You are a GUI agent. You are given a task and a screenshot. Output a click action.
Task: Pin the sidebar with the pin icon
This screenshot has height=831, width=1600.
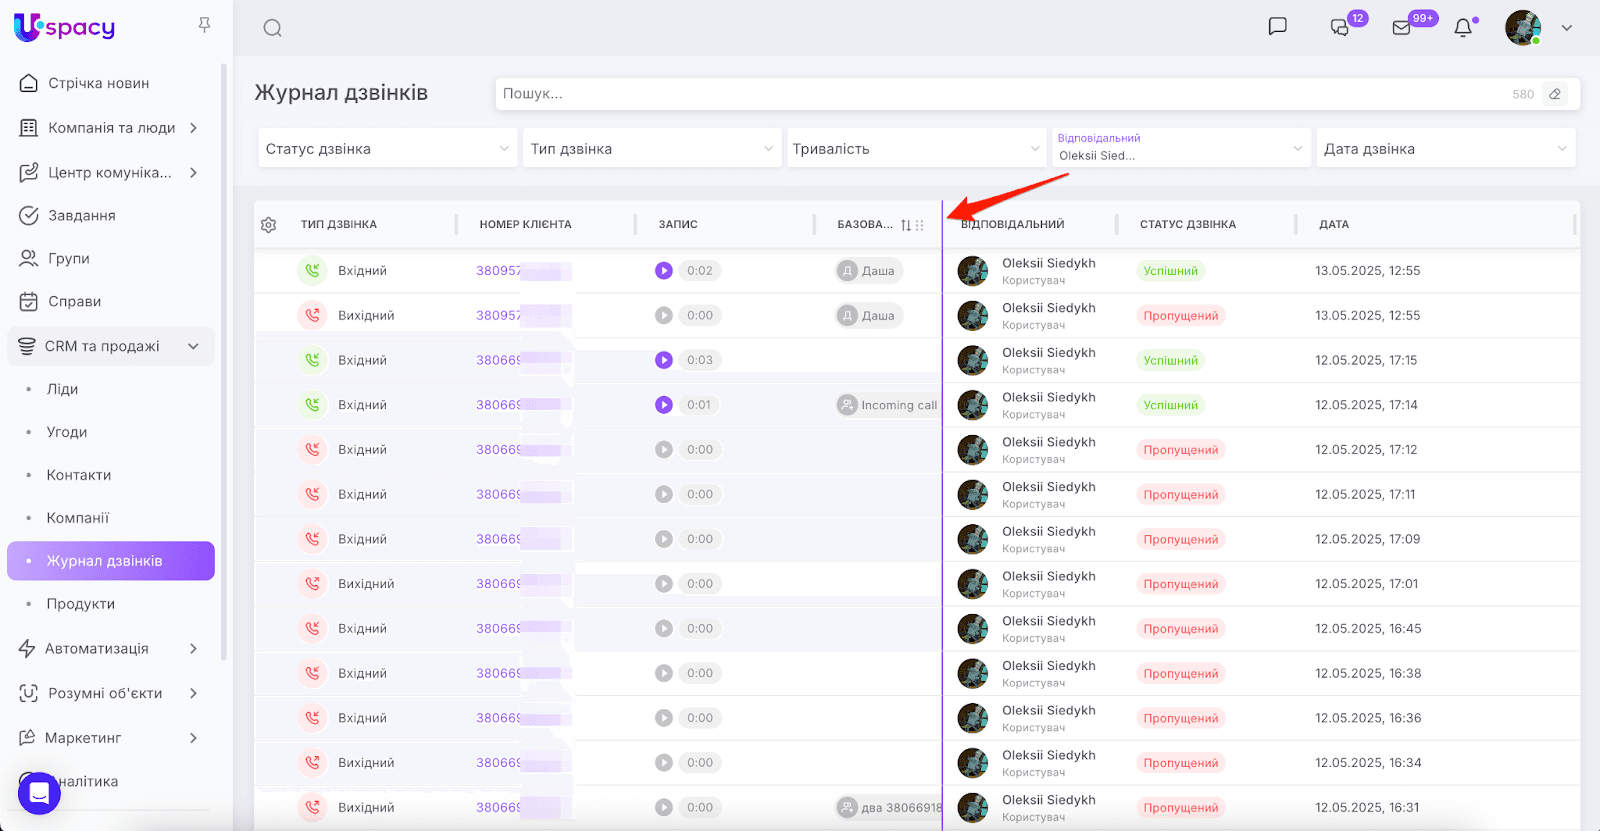click(204, 25)
